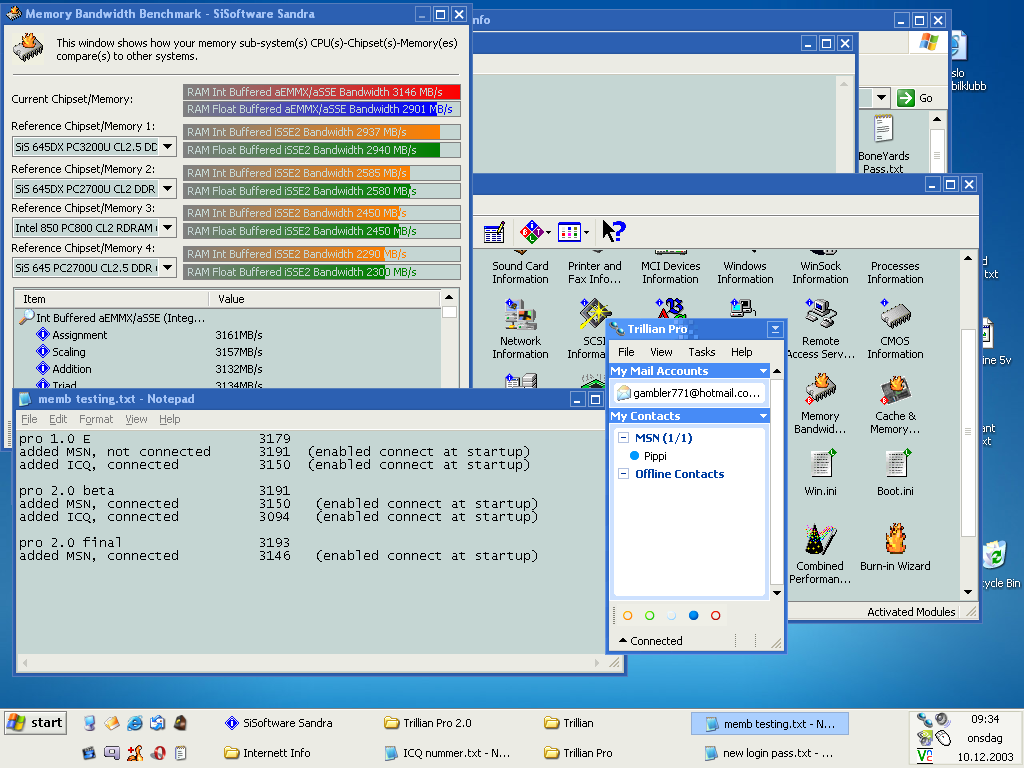Click Sandra toolbar table-with-pencil icon
The image size is (1024, 768).
pyautogui.click(x=494, y=232)
